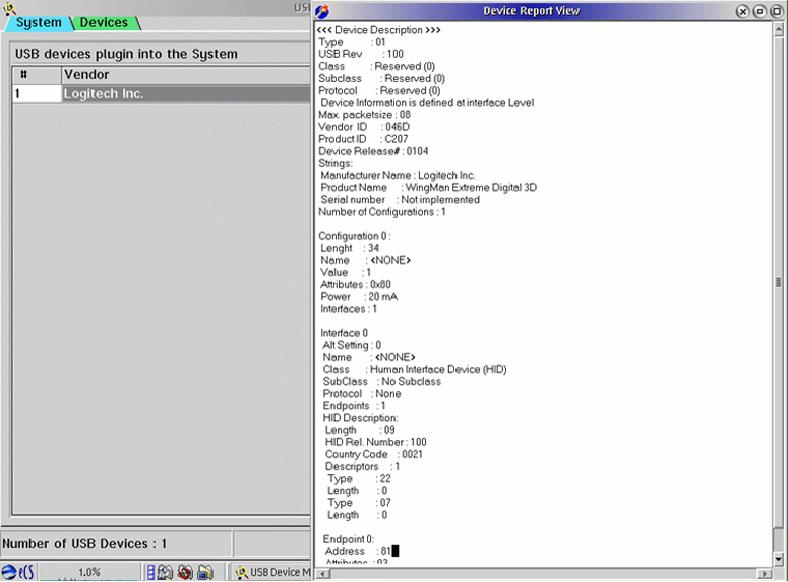The height and width of the screenshot is (582, 788).
Task: Click the 'SubClass : No Subclass' line
Action: pyautogui.click(x=381, y=381)
